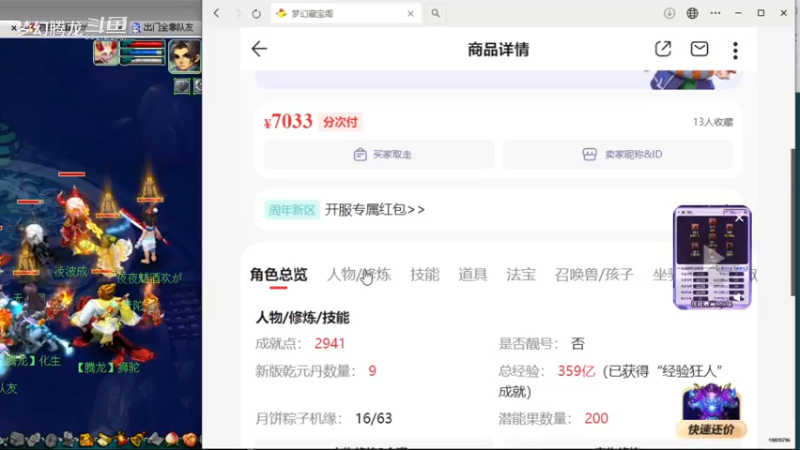Click the 新版乾元丹数量 value 9
This screenshot has width=800, height=450.
(x=372, y=371)
